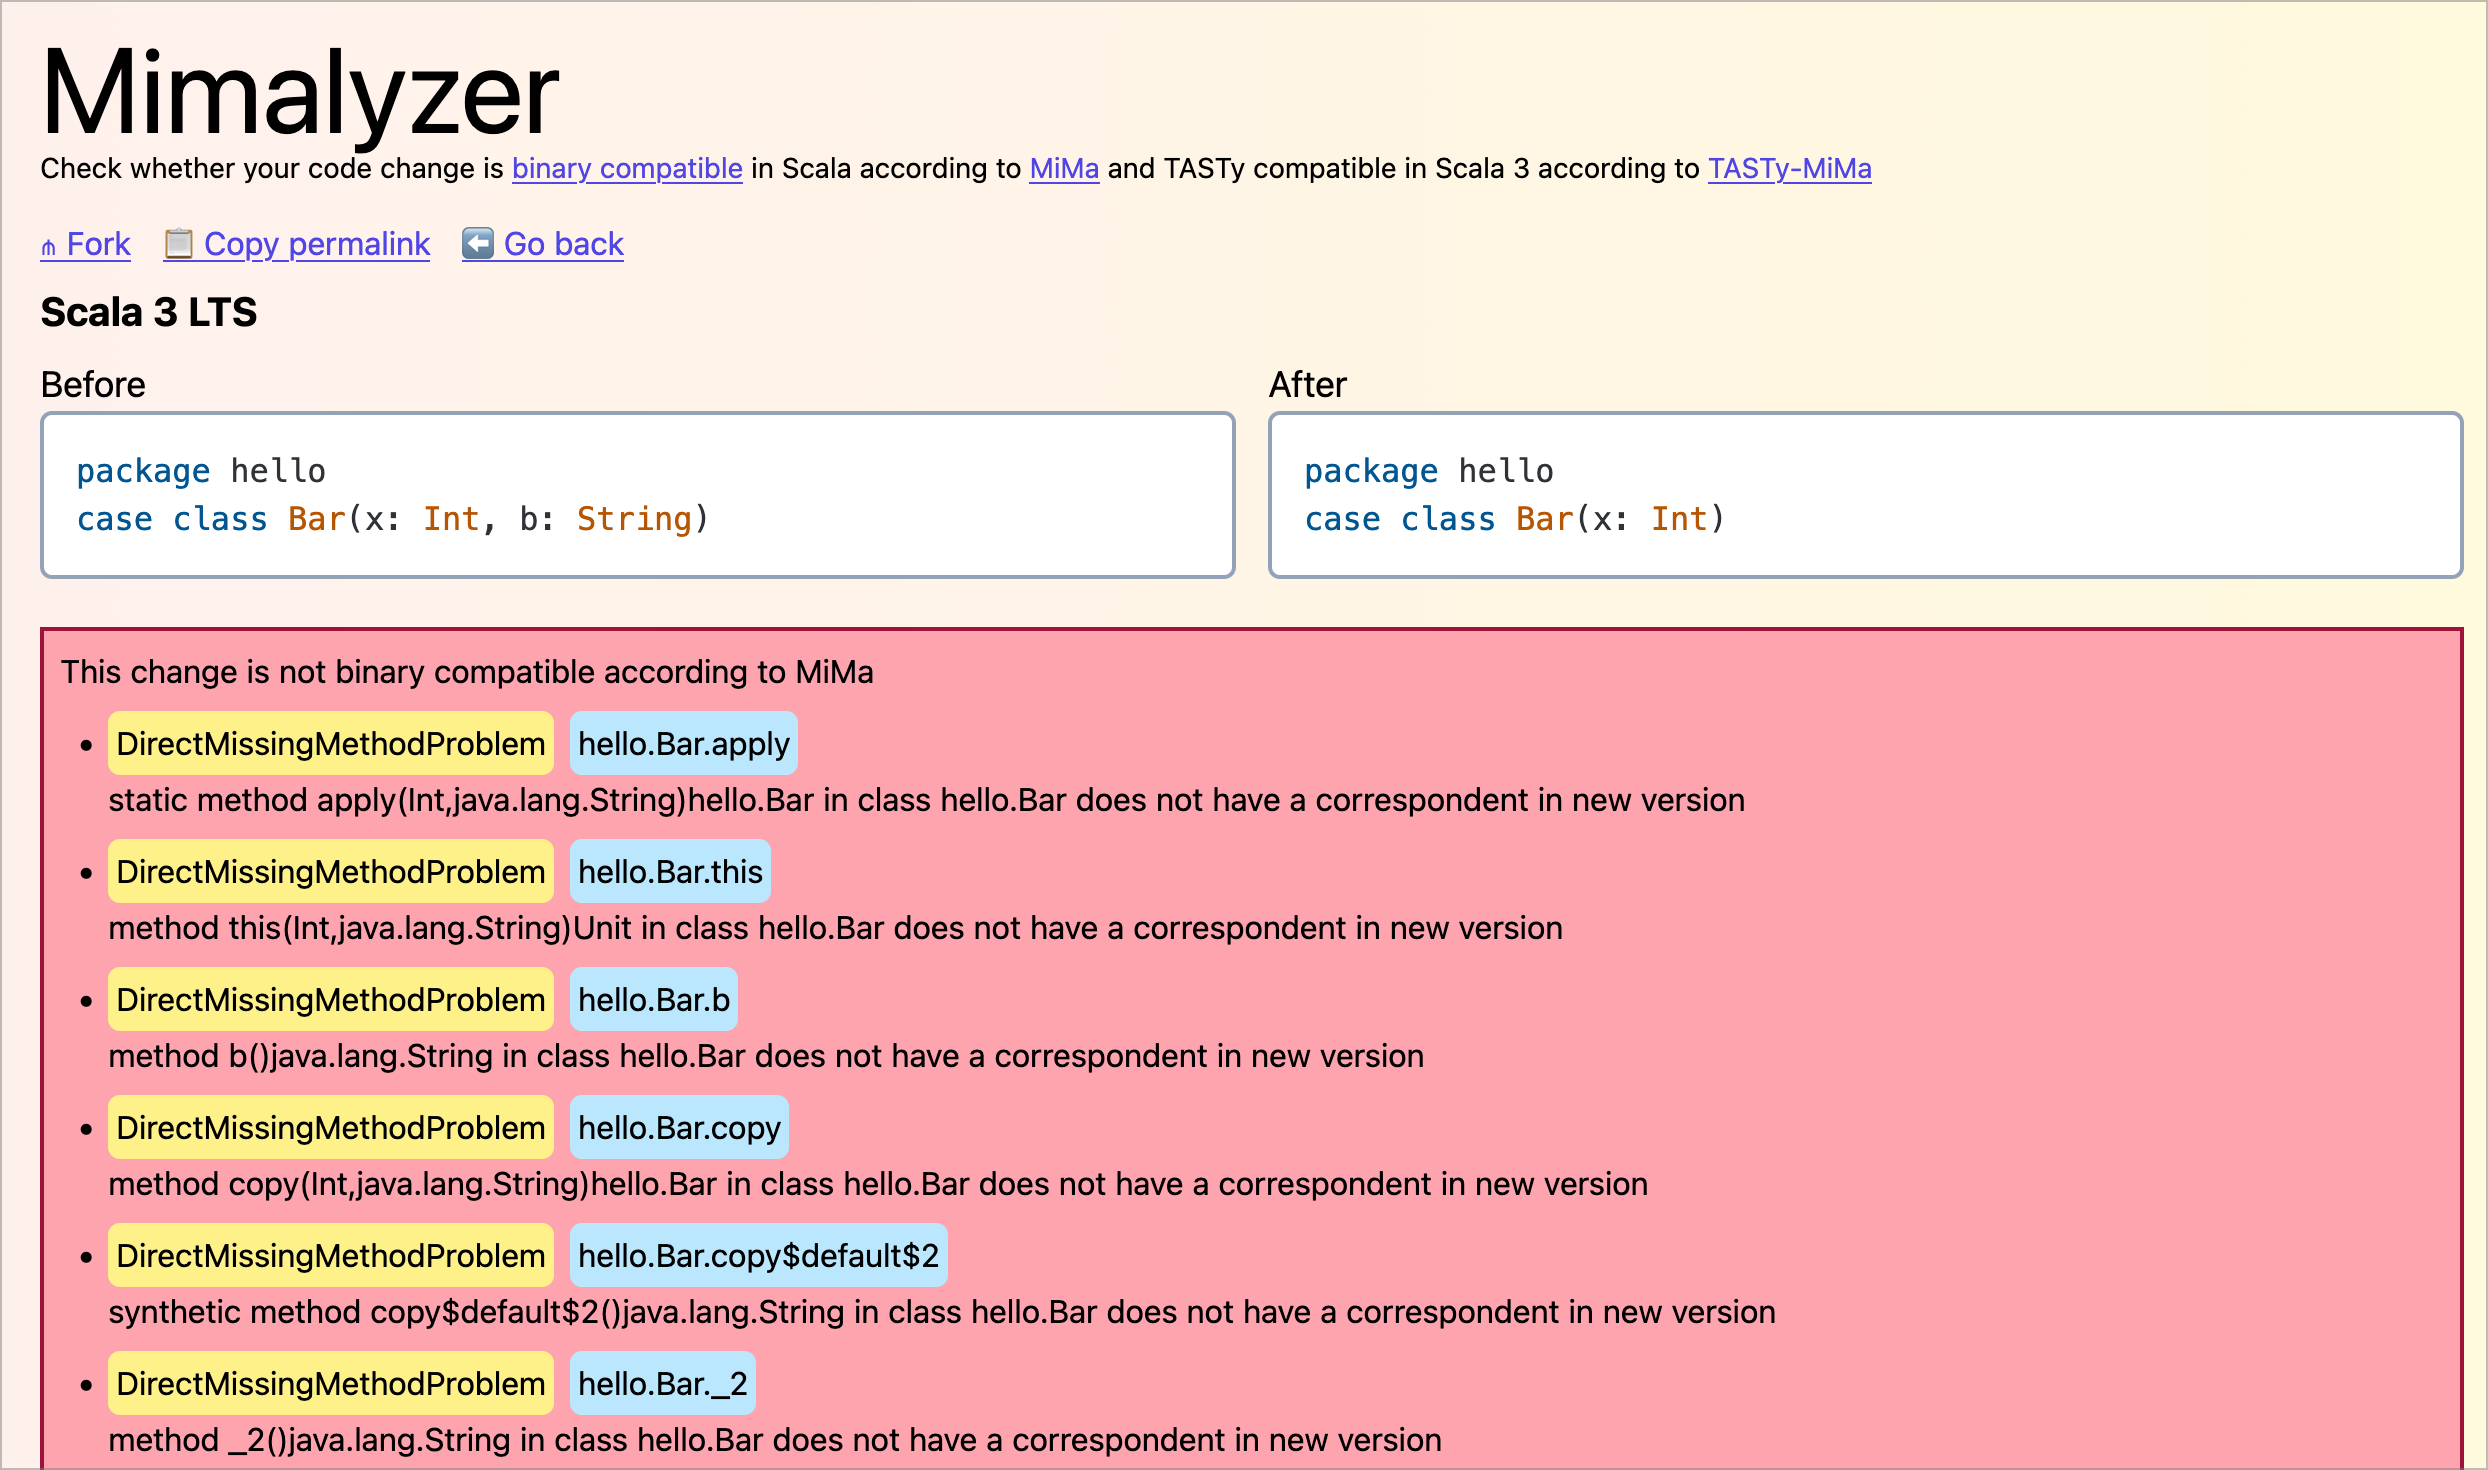The image size is (2488, 1470).
Task: Open the MiMa link
Action: pos(1064,169)
